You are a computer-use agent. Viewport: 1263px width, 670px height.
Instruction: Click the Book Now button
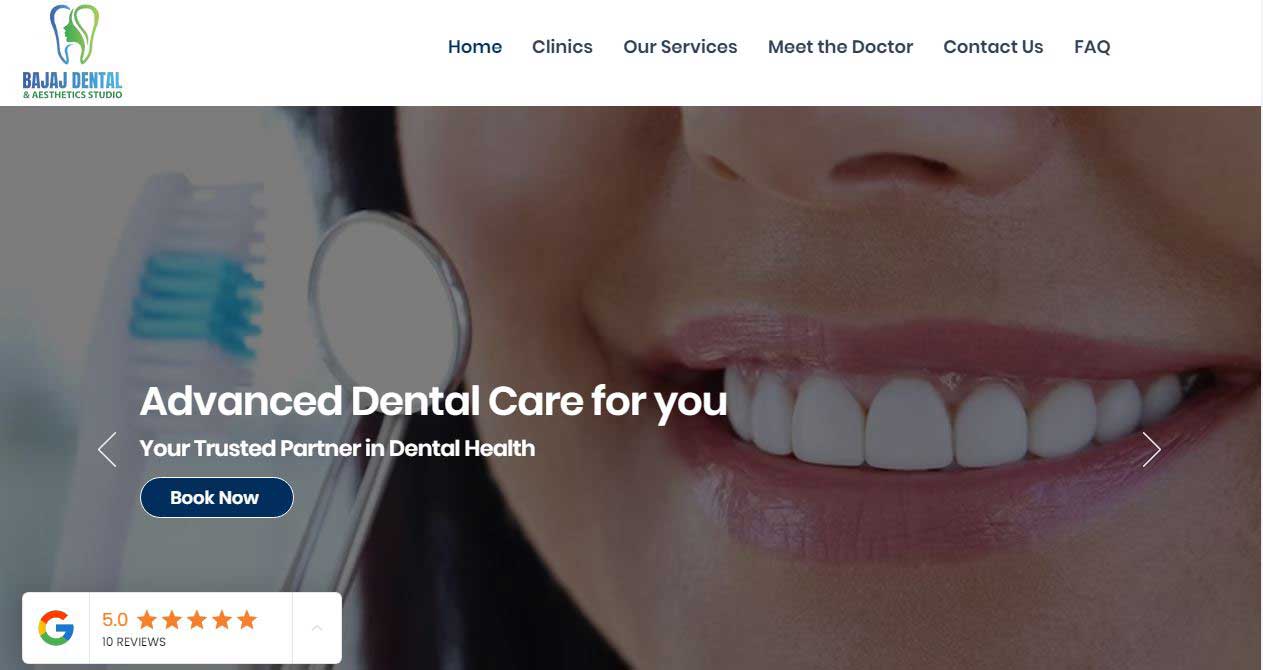(216, 497)
